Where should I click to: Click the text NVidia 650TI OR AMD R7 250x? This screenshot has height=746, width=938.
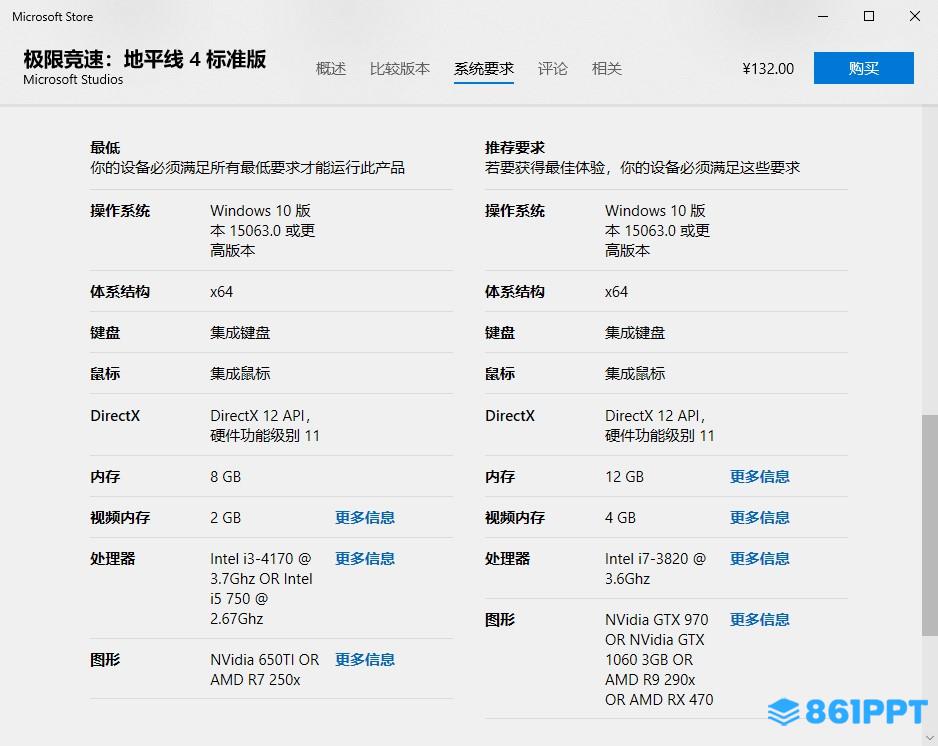[x=264, y=669]
